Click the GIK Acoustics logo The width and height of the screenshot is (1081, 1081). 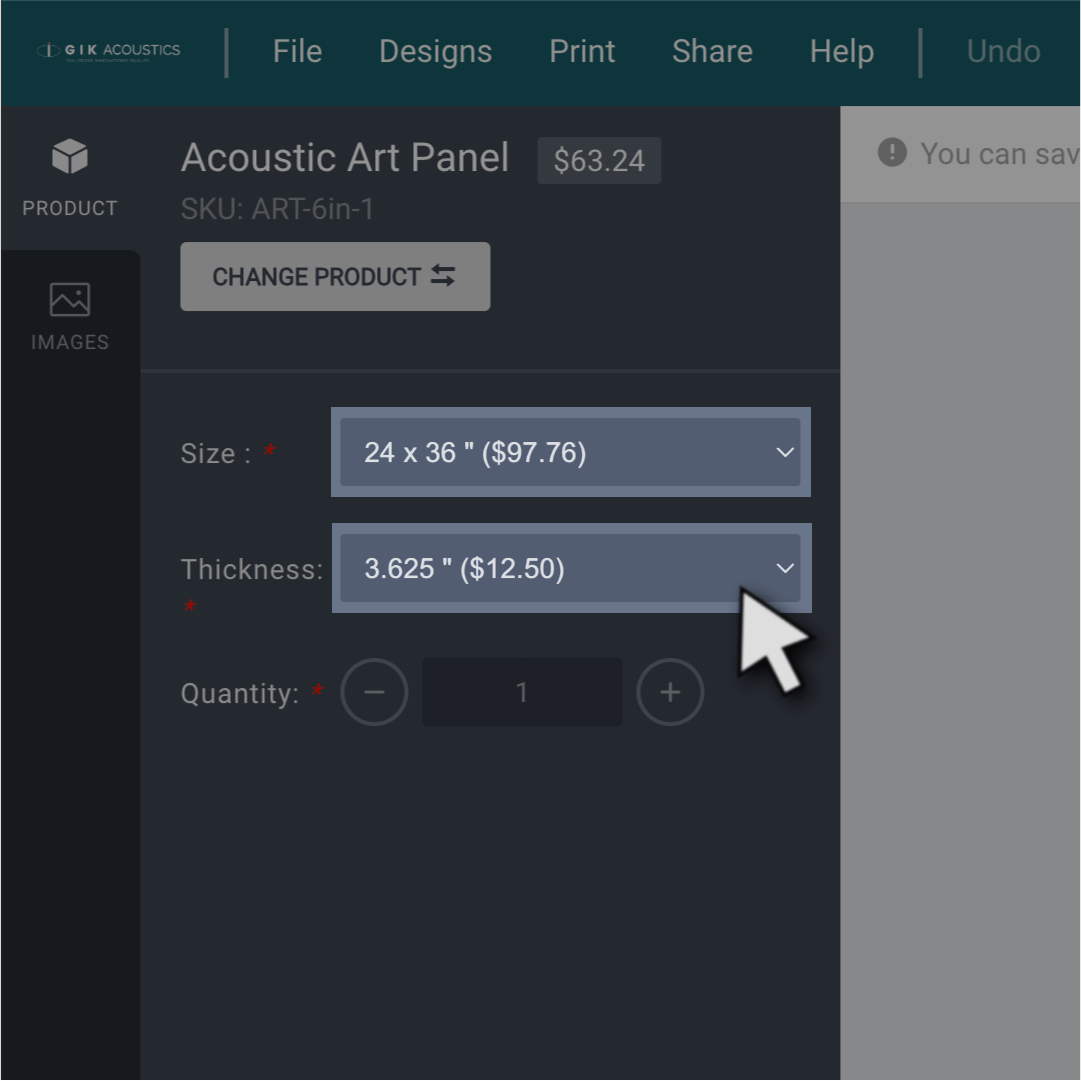tap(108, 51)
